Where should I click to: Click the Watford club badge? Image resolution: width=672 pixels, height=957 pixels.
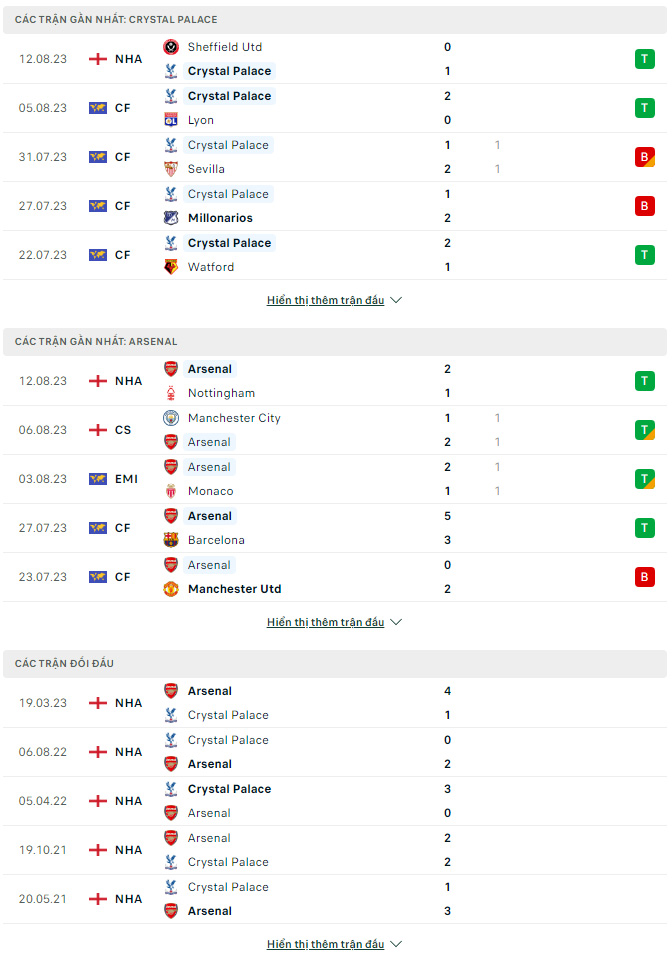[171, 267]
